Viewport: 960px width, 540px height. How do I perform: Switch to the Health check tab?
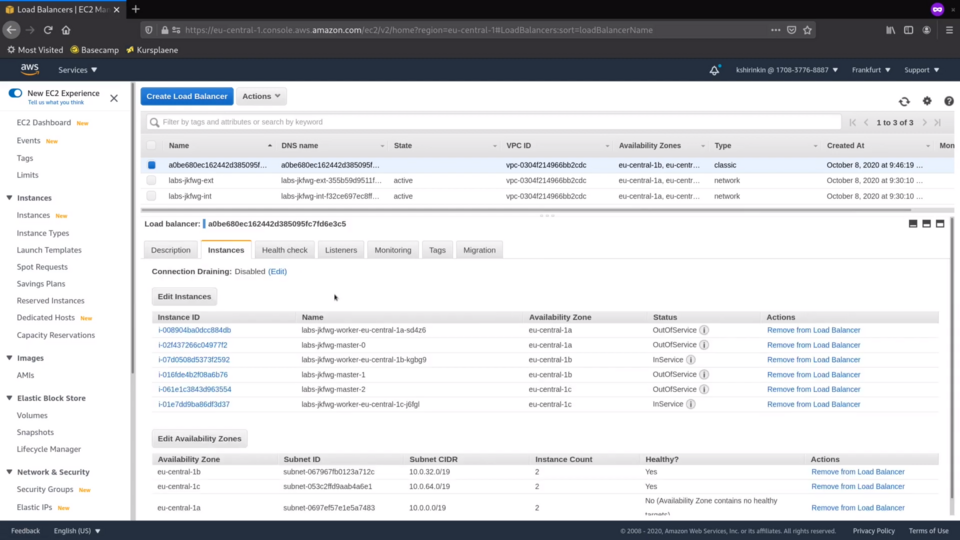pos(285,250)
